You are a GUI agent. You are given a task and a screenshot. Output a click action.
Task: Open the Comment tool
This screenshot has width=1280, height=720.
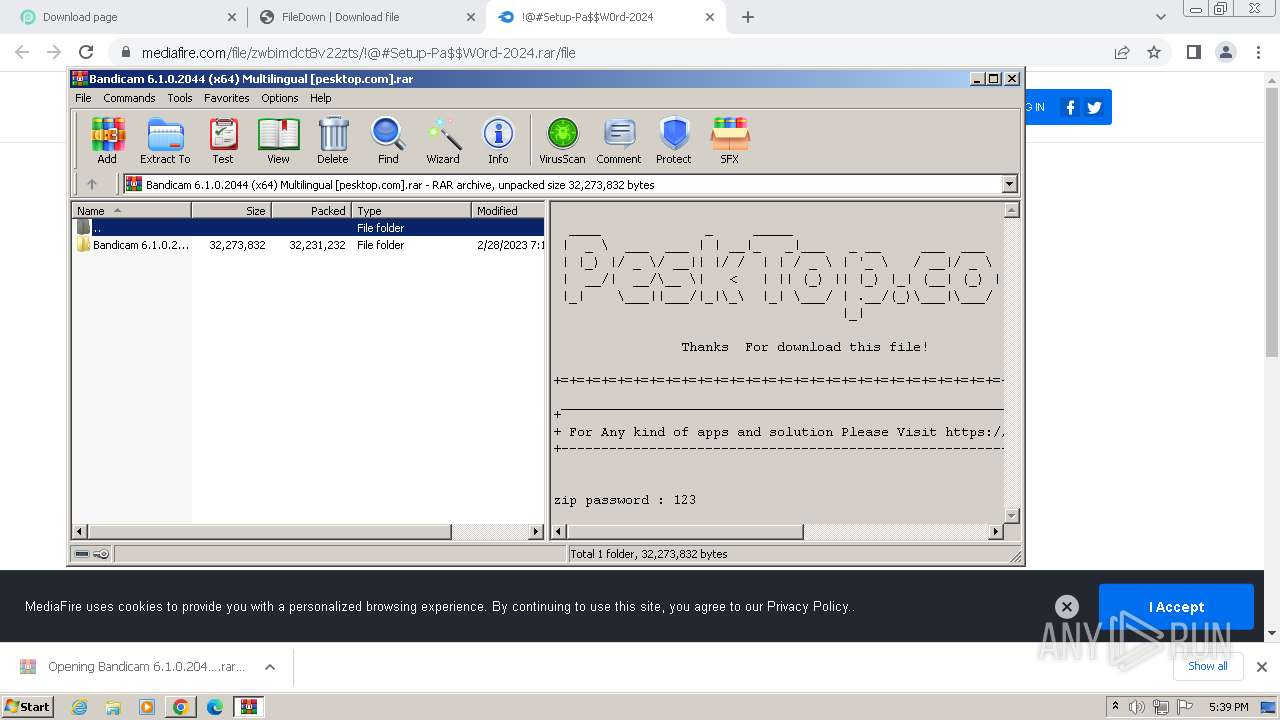point(619,140)
